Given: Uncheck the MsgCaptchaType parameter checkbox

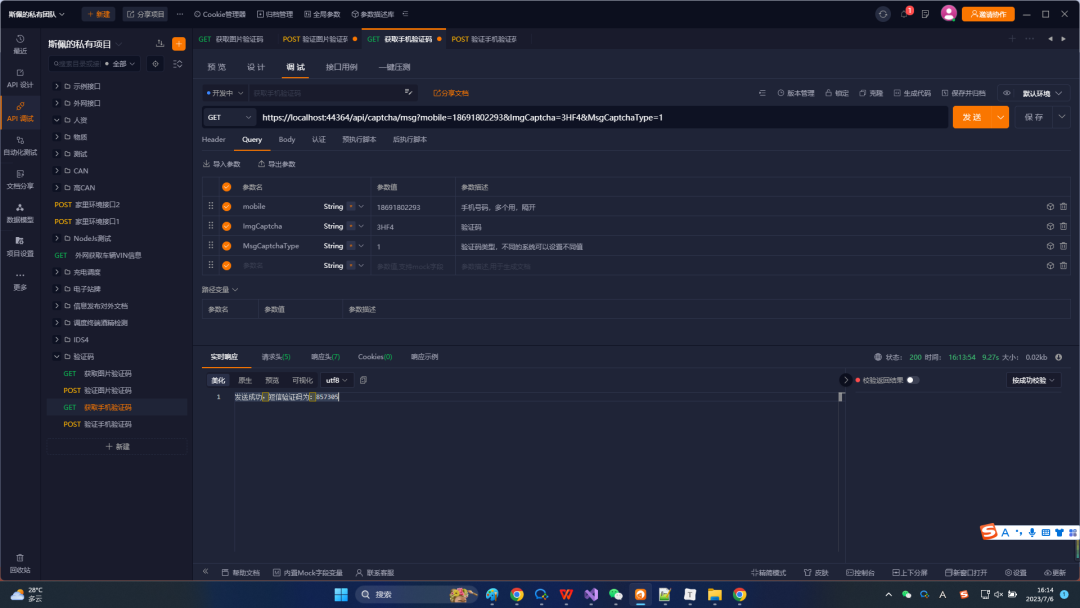Looking at the screenshot, I should click(x=227, y=246).
